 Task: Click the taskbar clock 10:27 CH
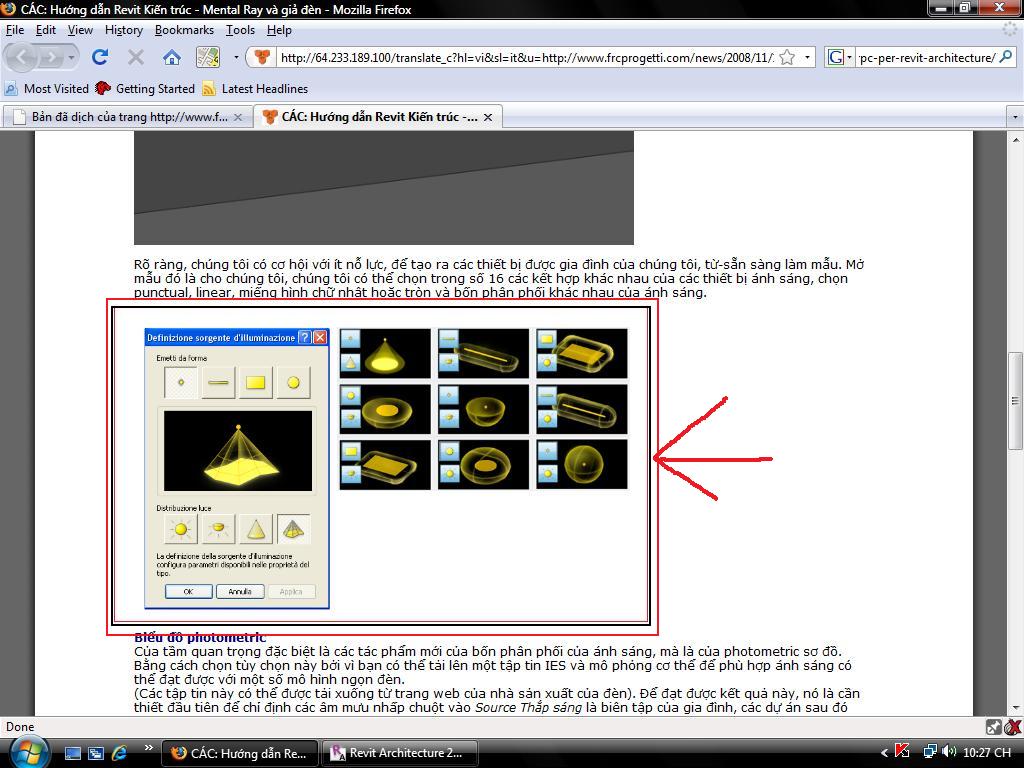(987, 753)
